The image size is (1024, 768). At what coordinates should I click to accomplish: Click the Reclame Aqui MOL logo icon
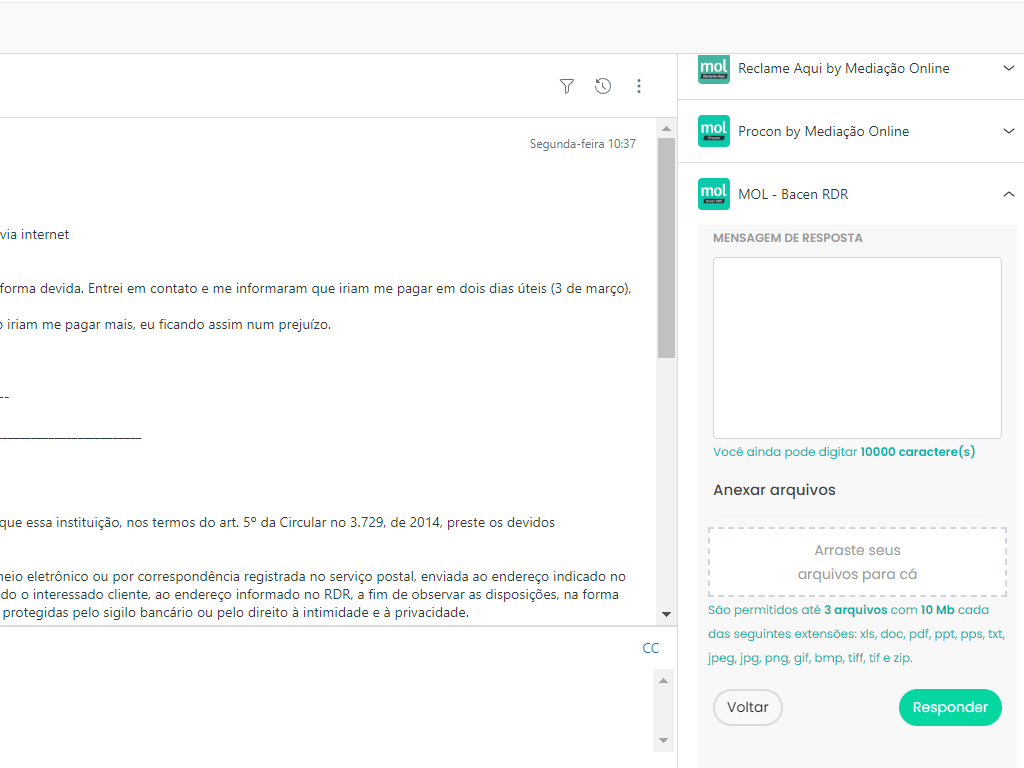(714, 68)
